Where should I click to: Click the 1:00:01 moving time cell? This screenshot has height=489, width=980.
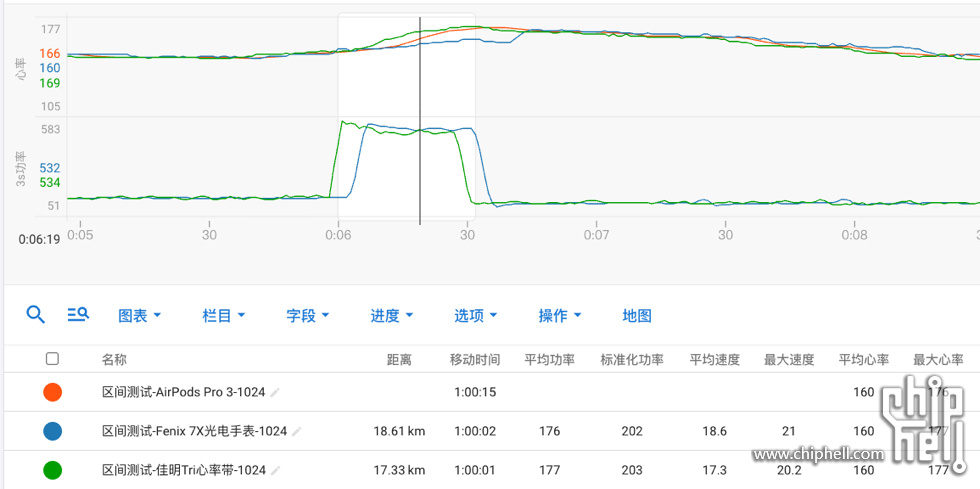pyautogui.click(x=475, y=470)
